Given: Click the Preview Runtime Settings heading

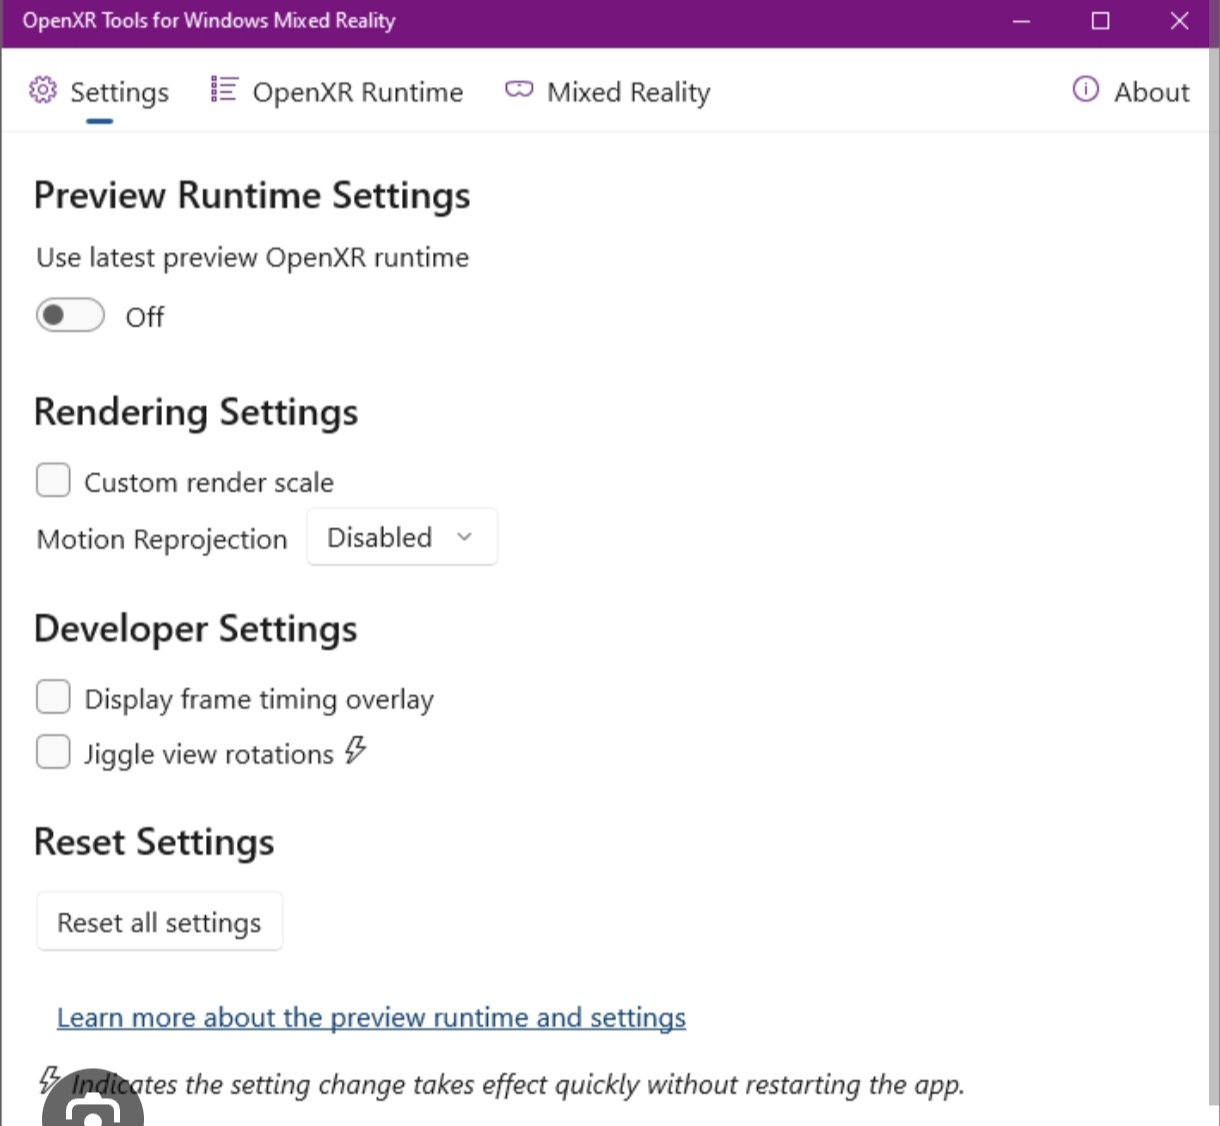Looking at the screenshot, I should tap(252, 196).
